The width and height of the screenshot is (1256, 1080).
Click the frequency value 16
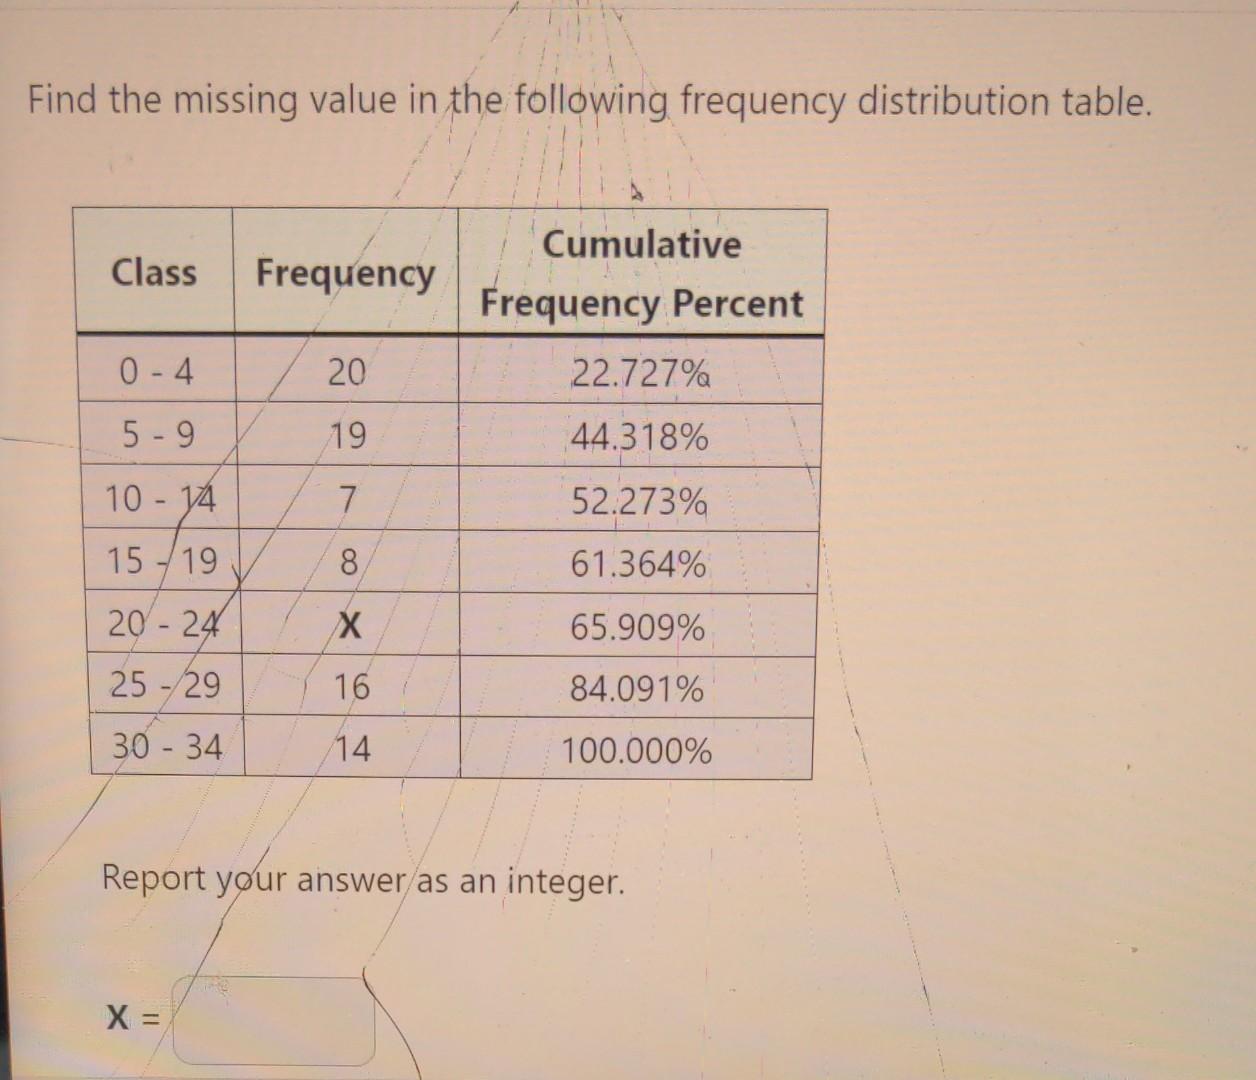tap(352, 688)
